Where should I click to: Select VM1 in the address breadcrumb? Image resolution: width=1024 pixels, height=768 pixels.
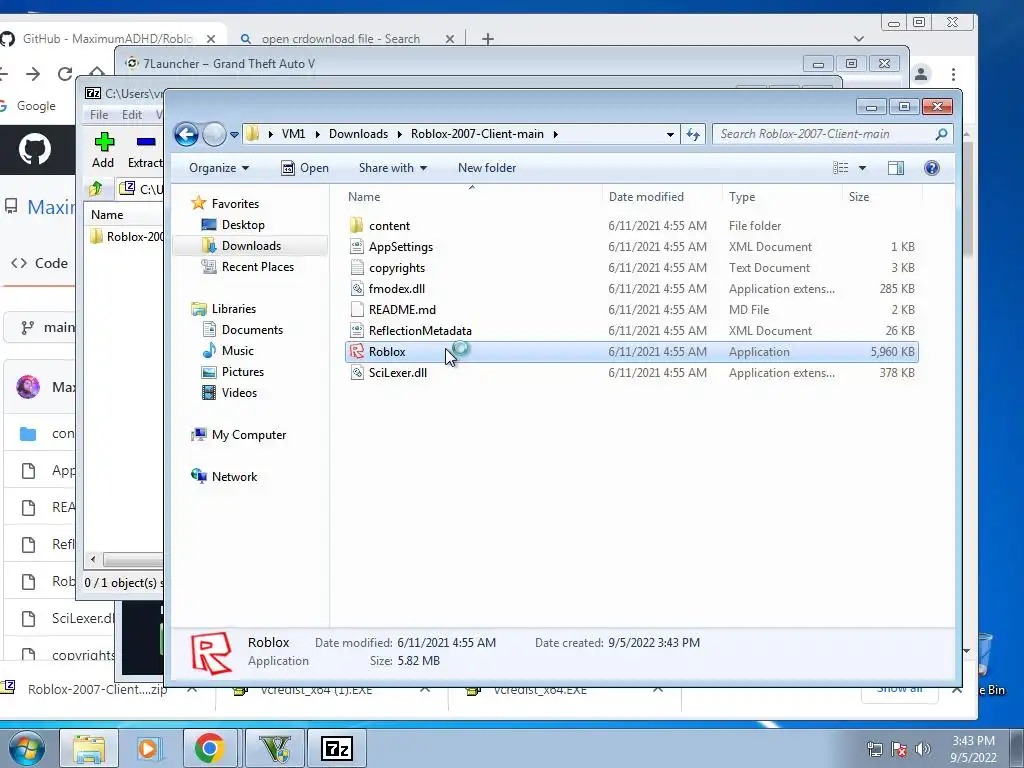tap(293, 134)
